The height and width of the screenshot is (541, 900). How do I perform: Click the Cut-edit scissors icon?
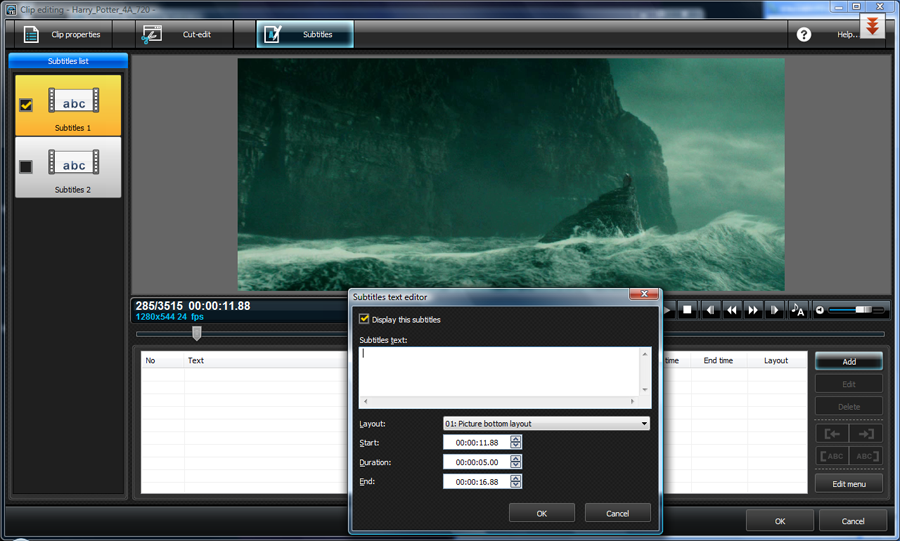(152, 35)
